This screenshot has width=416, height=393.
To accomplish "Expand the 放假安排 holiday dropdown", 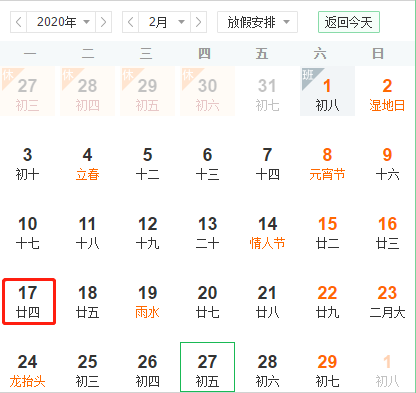I will 257,22.
